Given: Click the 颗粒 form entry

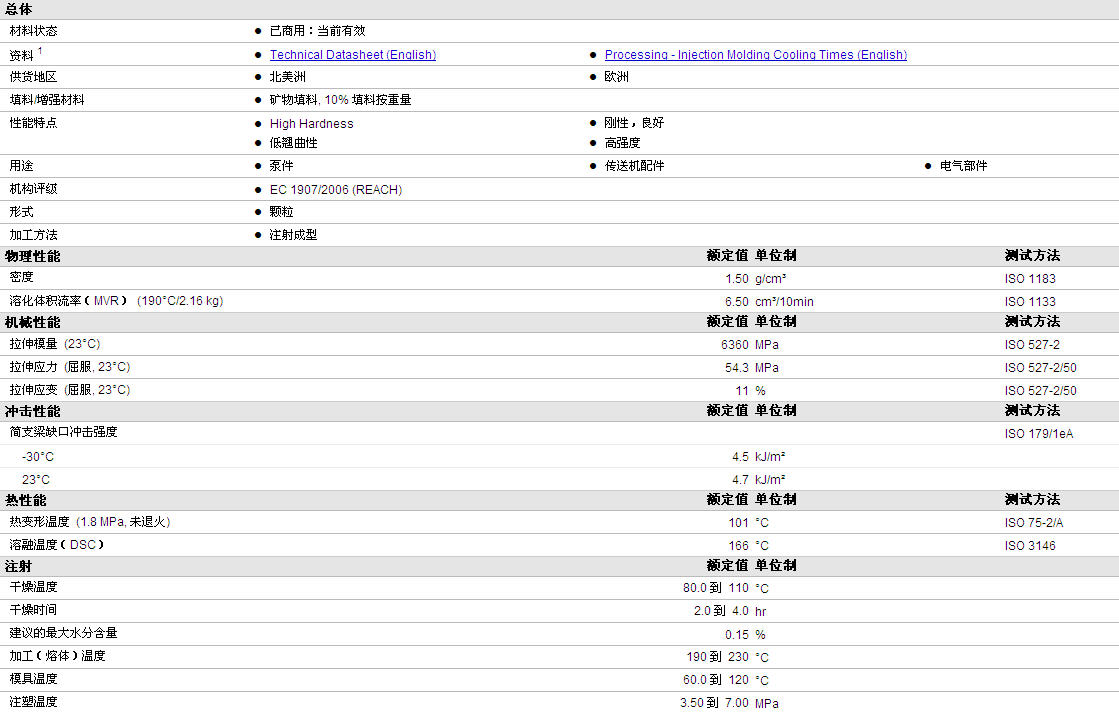Looking at the screenshot, I should click(x=281, y=212).
